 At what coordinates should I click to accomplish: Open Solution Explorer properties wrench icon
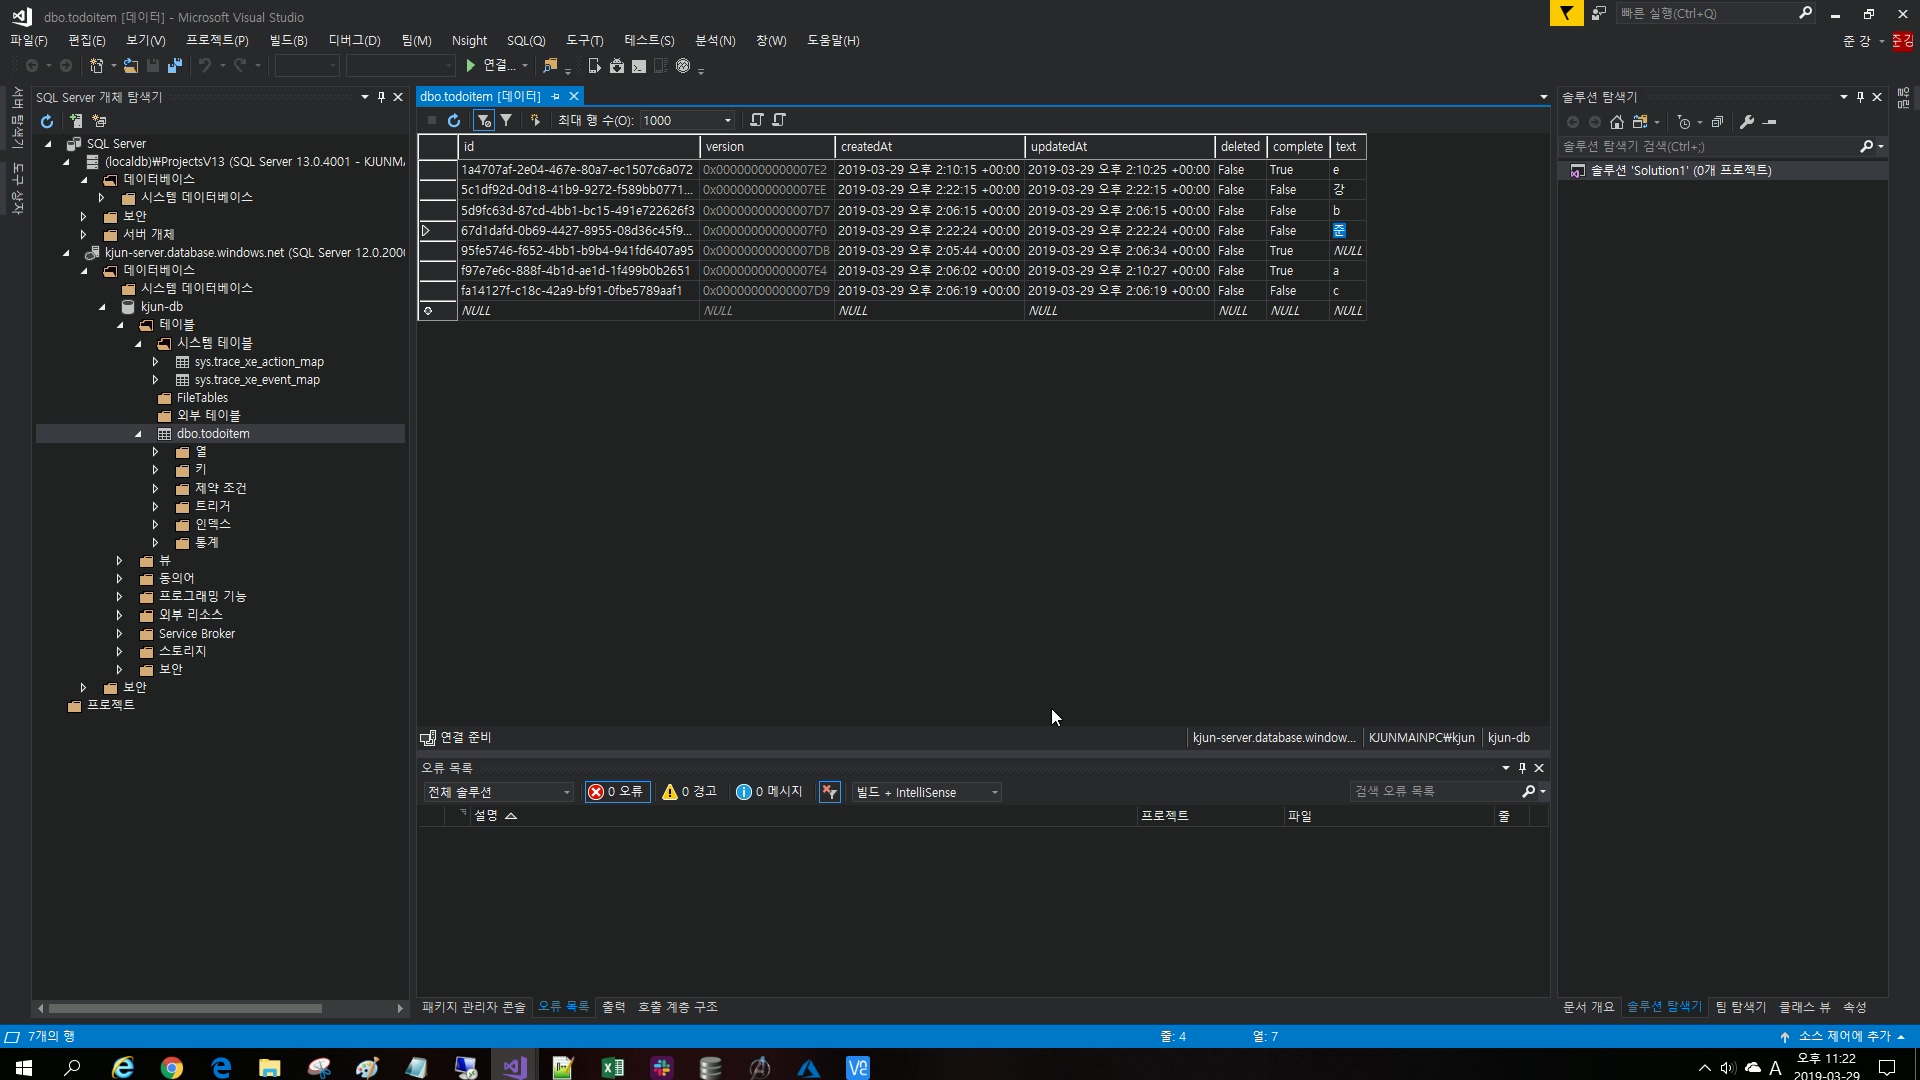[x=1747, y=122]
